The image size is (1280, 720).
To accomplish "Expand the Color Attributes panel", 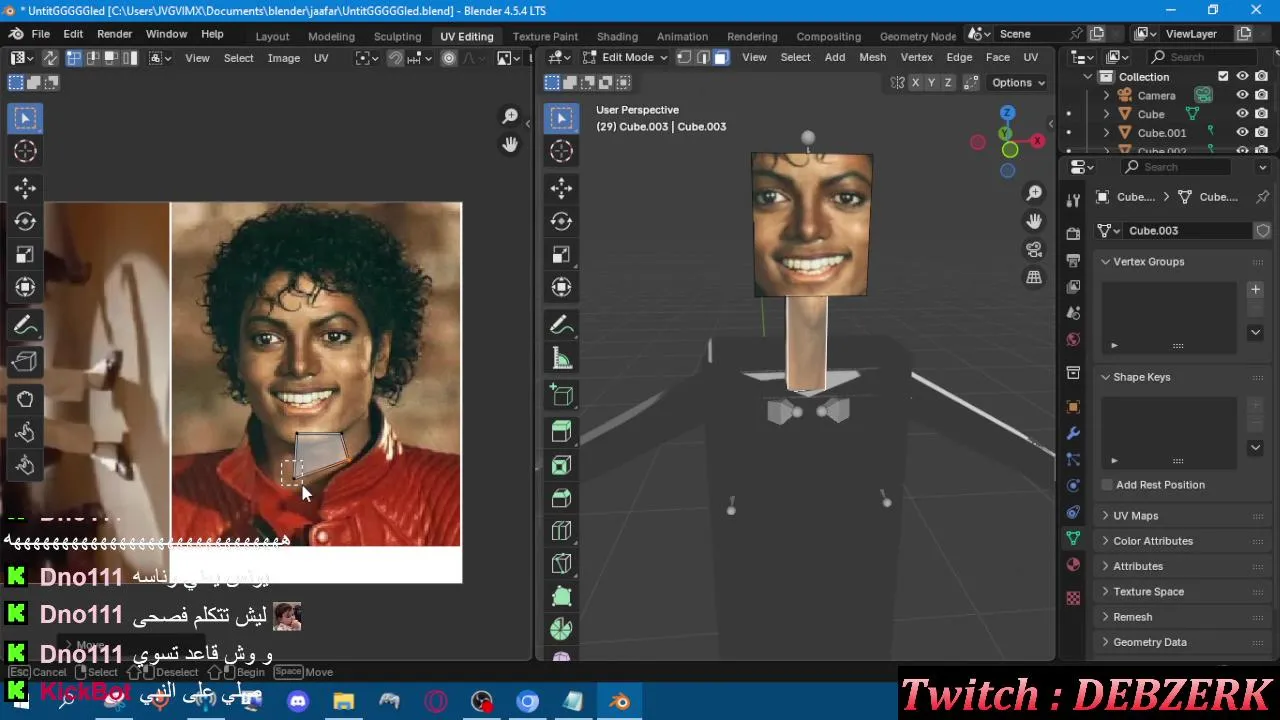I will pyautogui.click(x=1106, y=541).
